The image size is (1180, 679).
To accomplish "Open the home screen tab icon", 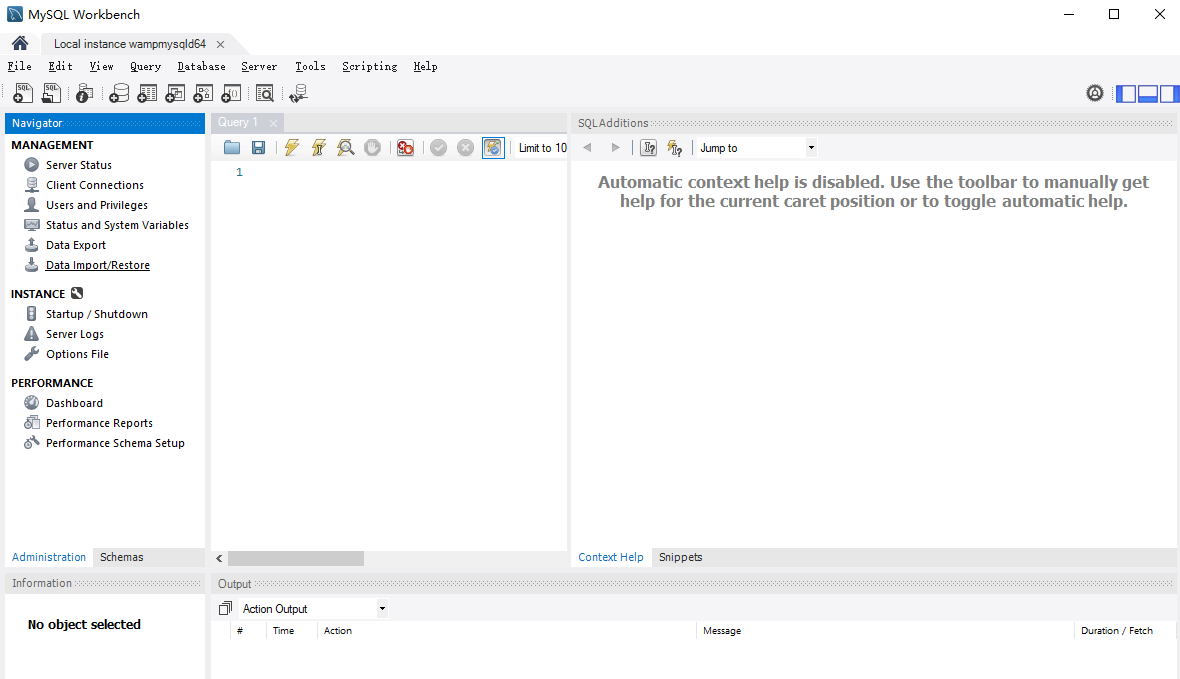I will pos(20,43).
